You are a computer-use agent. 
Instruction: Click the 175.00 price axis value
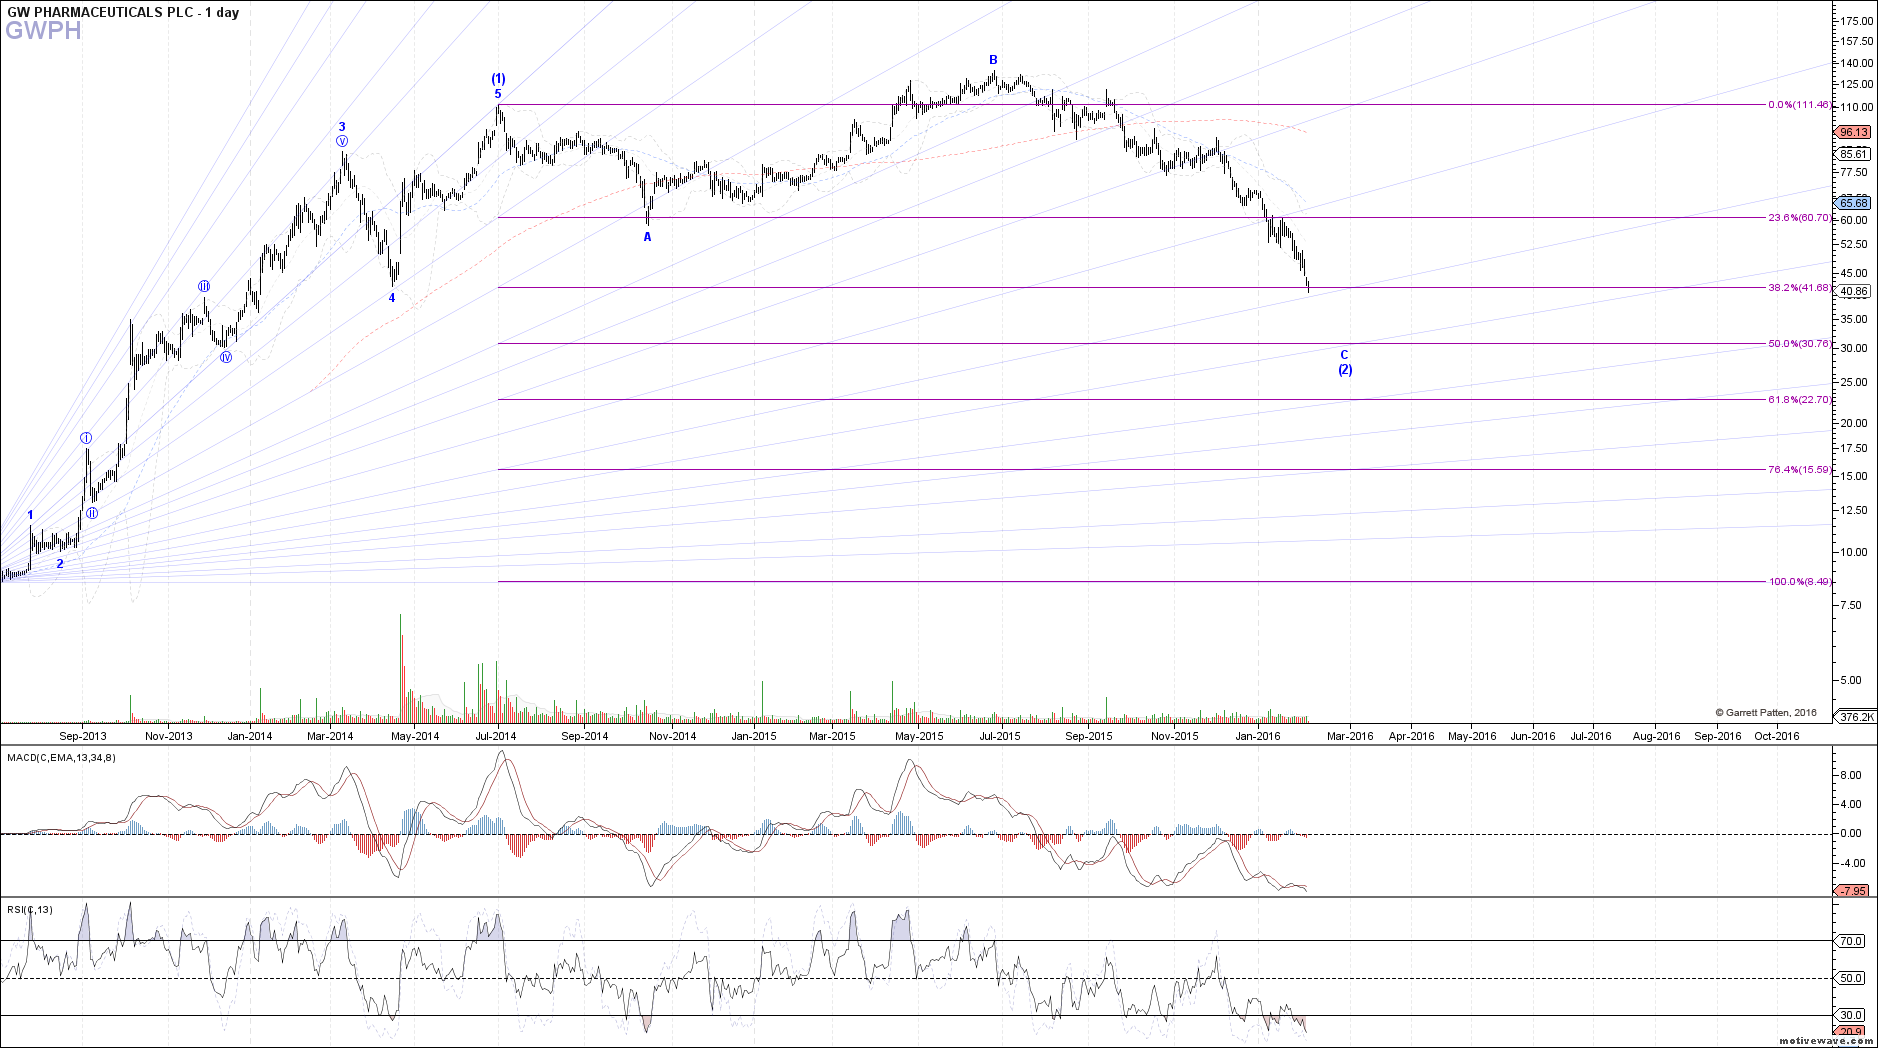[x=1855, y=21]
